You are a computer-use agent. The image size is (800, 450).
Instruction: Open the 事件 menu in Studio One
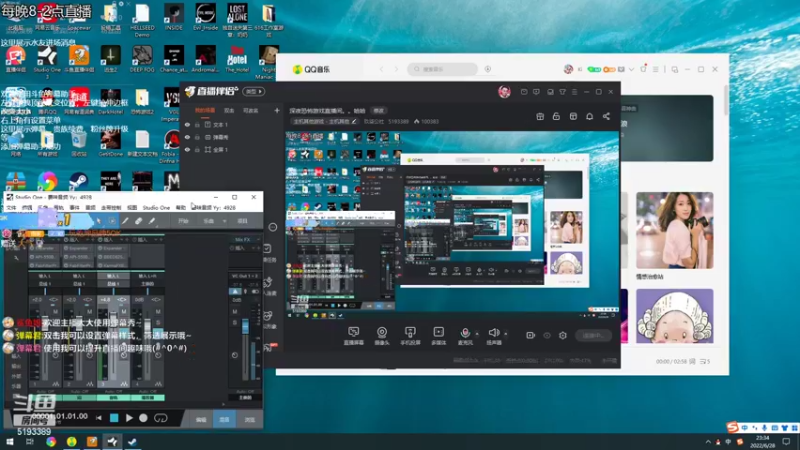(x=74, y=208)
